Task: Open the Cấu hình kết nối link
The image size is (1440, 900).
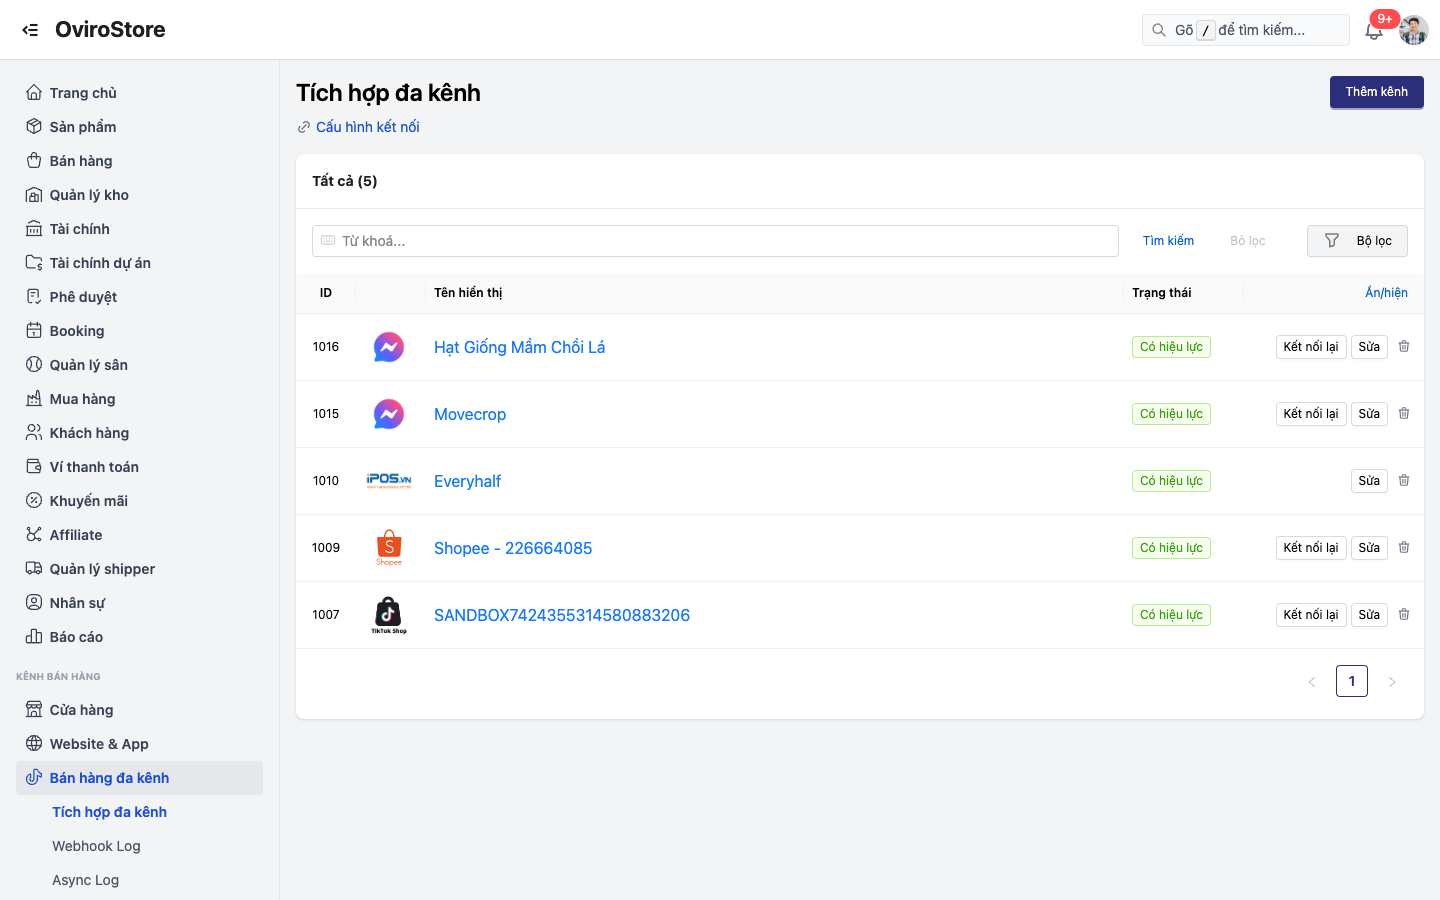Action: tap(367, 127)
